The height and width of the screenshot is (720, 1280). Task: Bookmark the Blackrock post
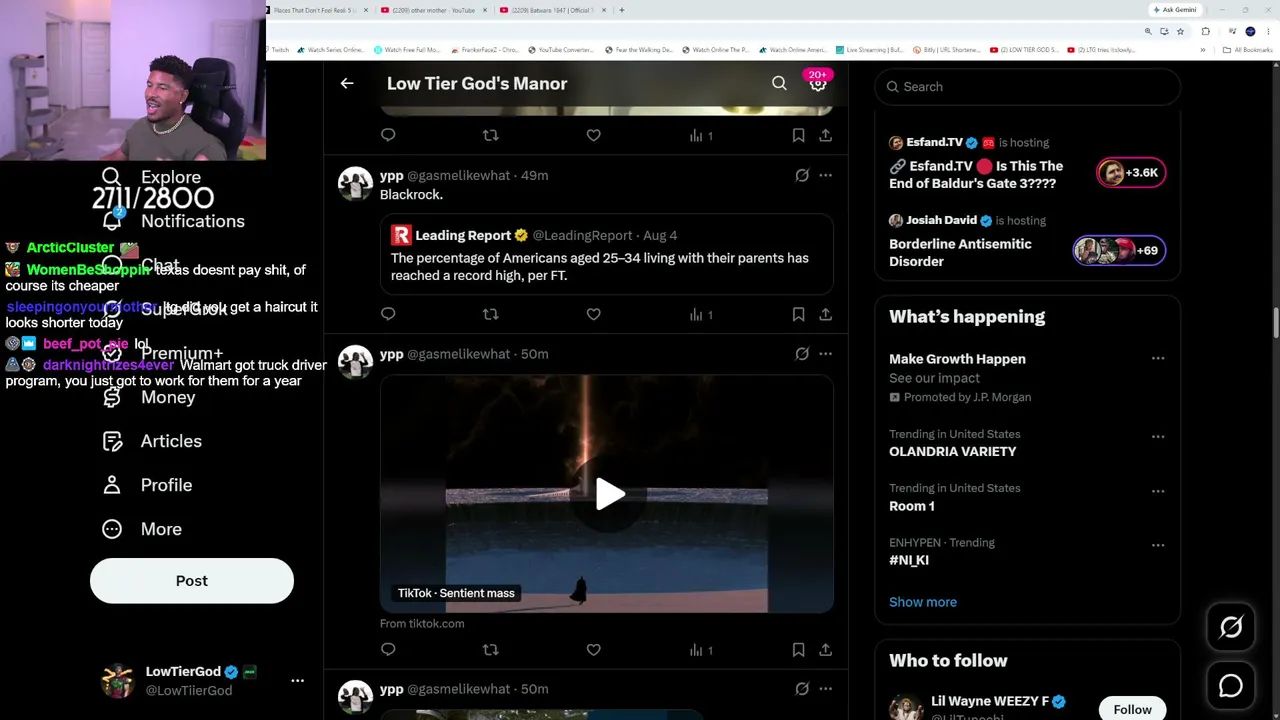tap(798, 314)
